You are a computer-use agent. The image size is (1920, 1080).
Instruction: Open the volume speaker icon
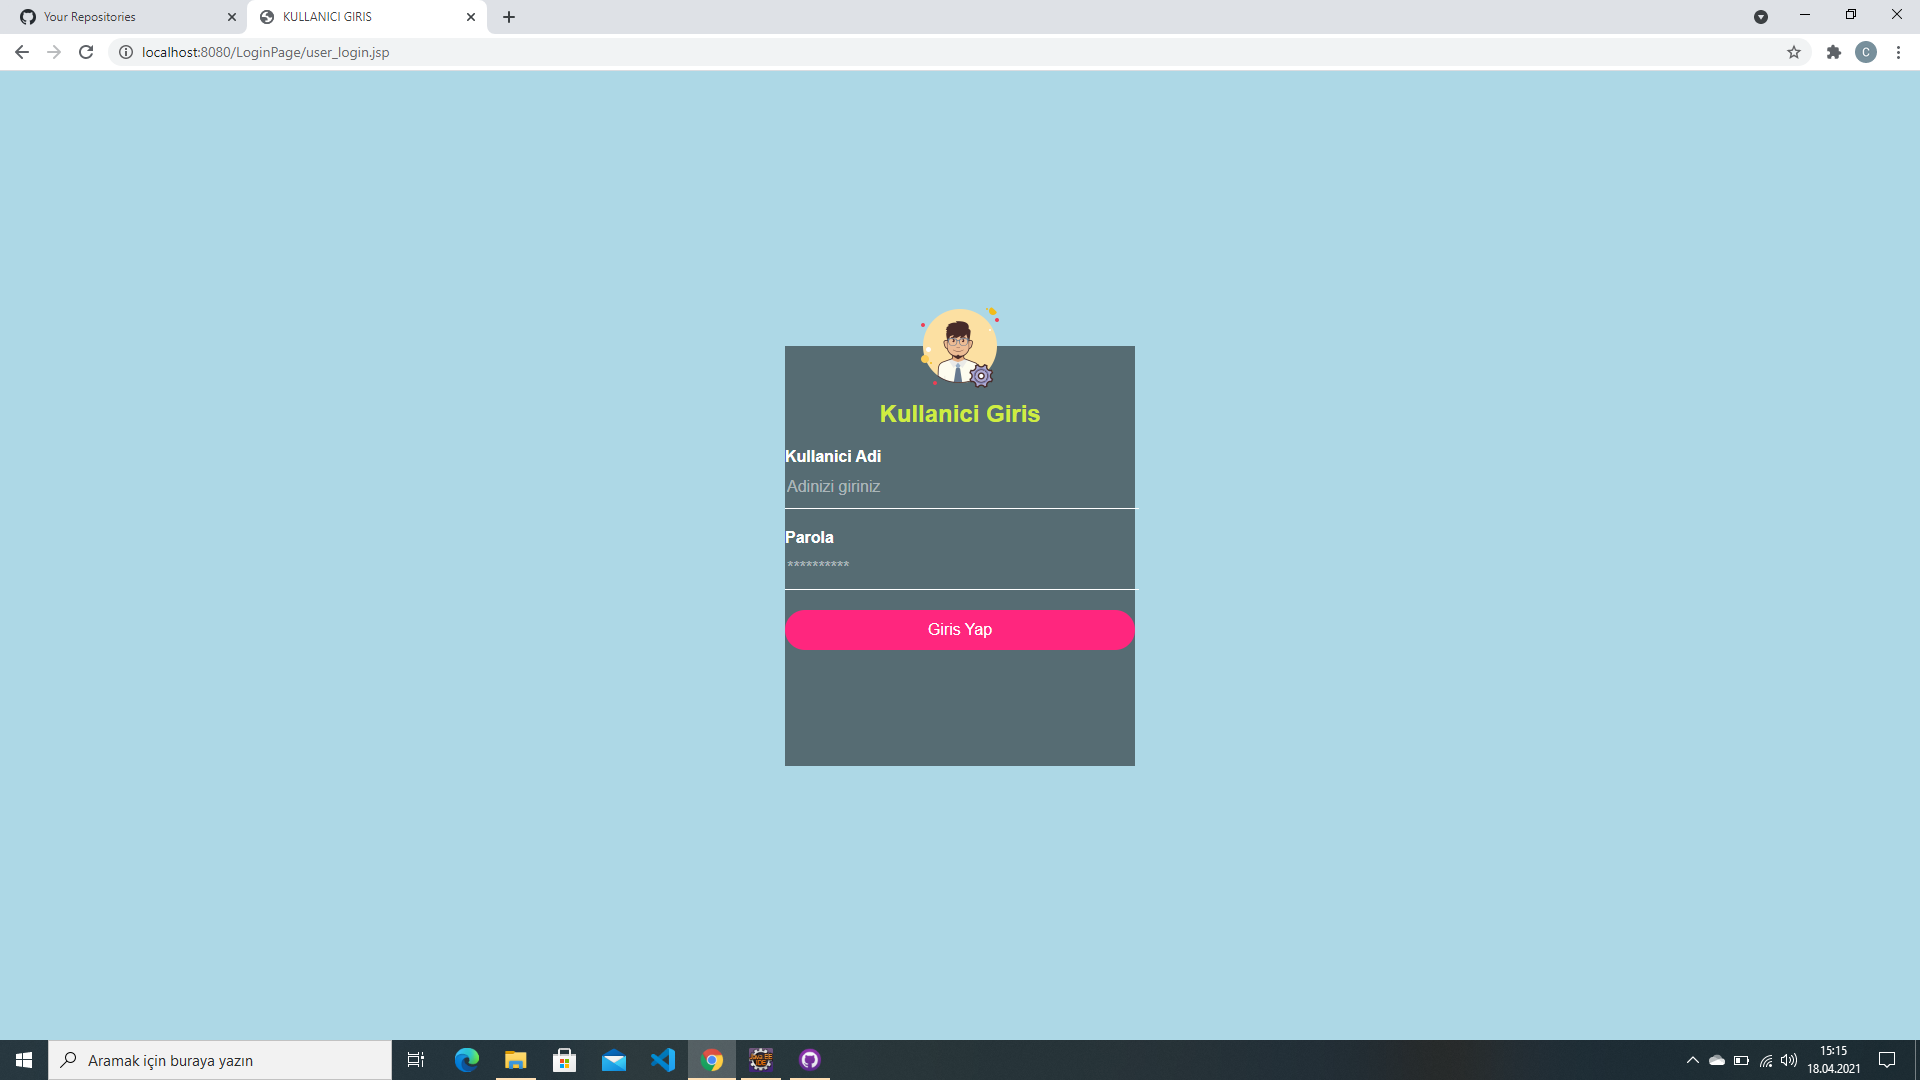1789,1060
